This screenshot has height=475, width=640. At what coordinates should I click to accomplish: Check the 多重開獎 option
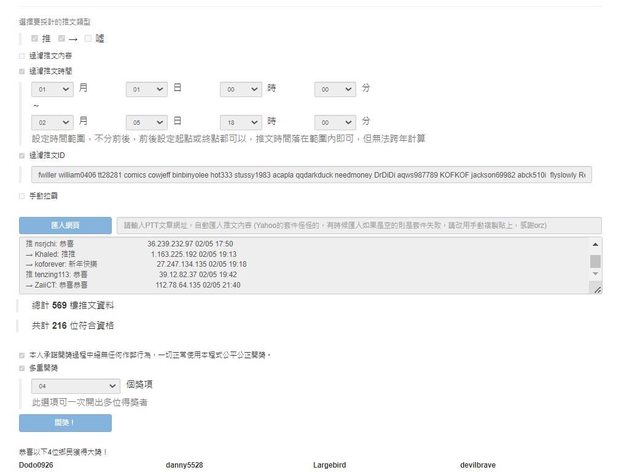pos(22,368)
